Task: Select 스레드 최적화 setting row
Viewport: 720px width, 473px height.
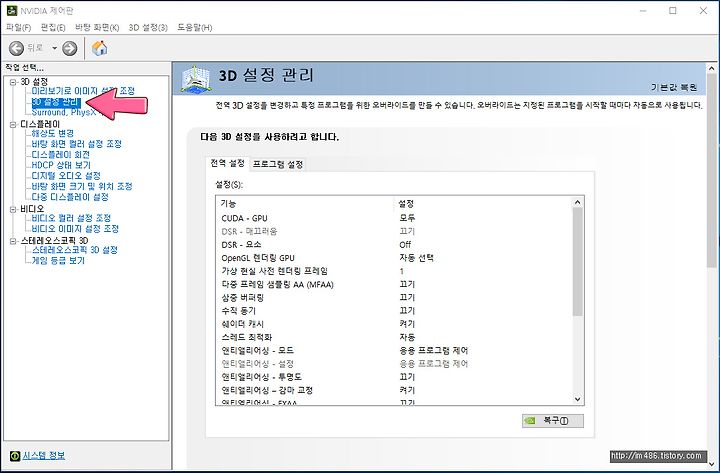Action: [394, 337]
